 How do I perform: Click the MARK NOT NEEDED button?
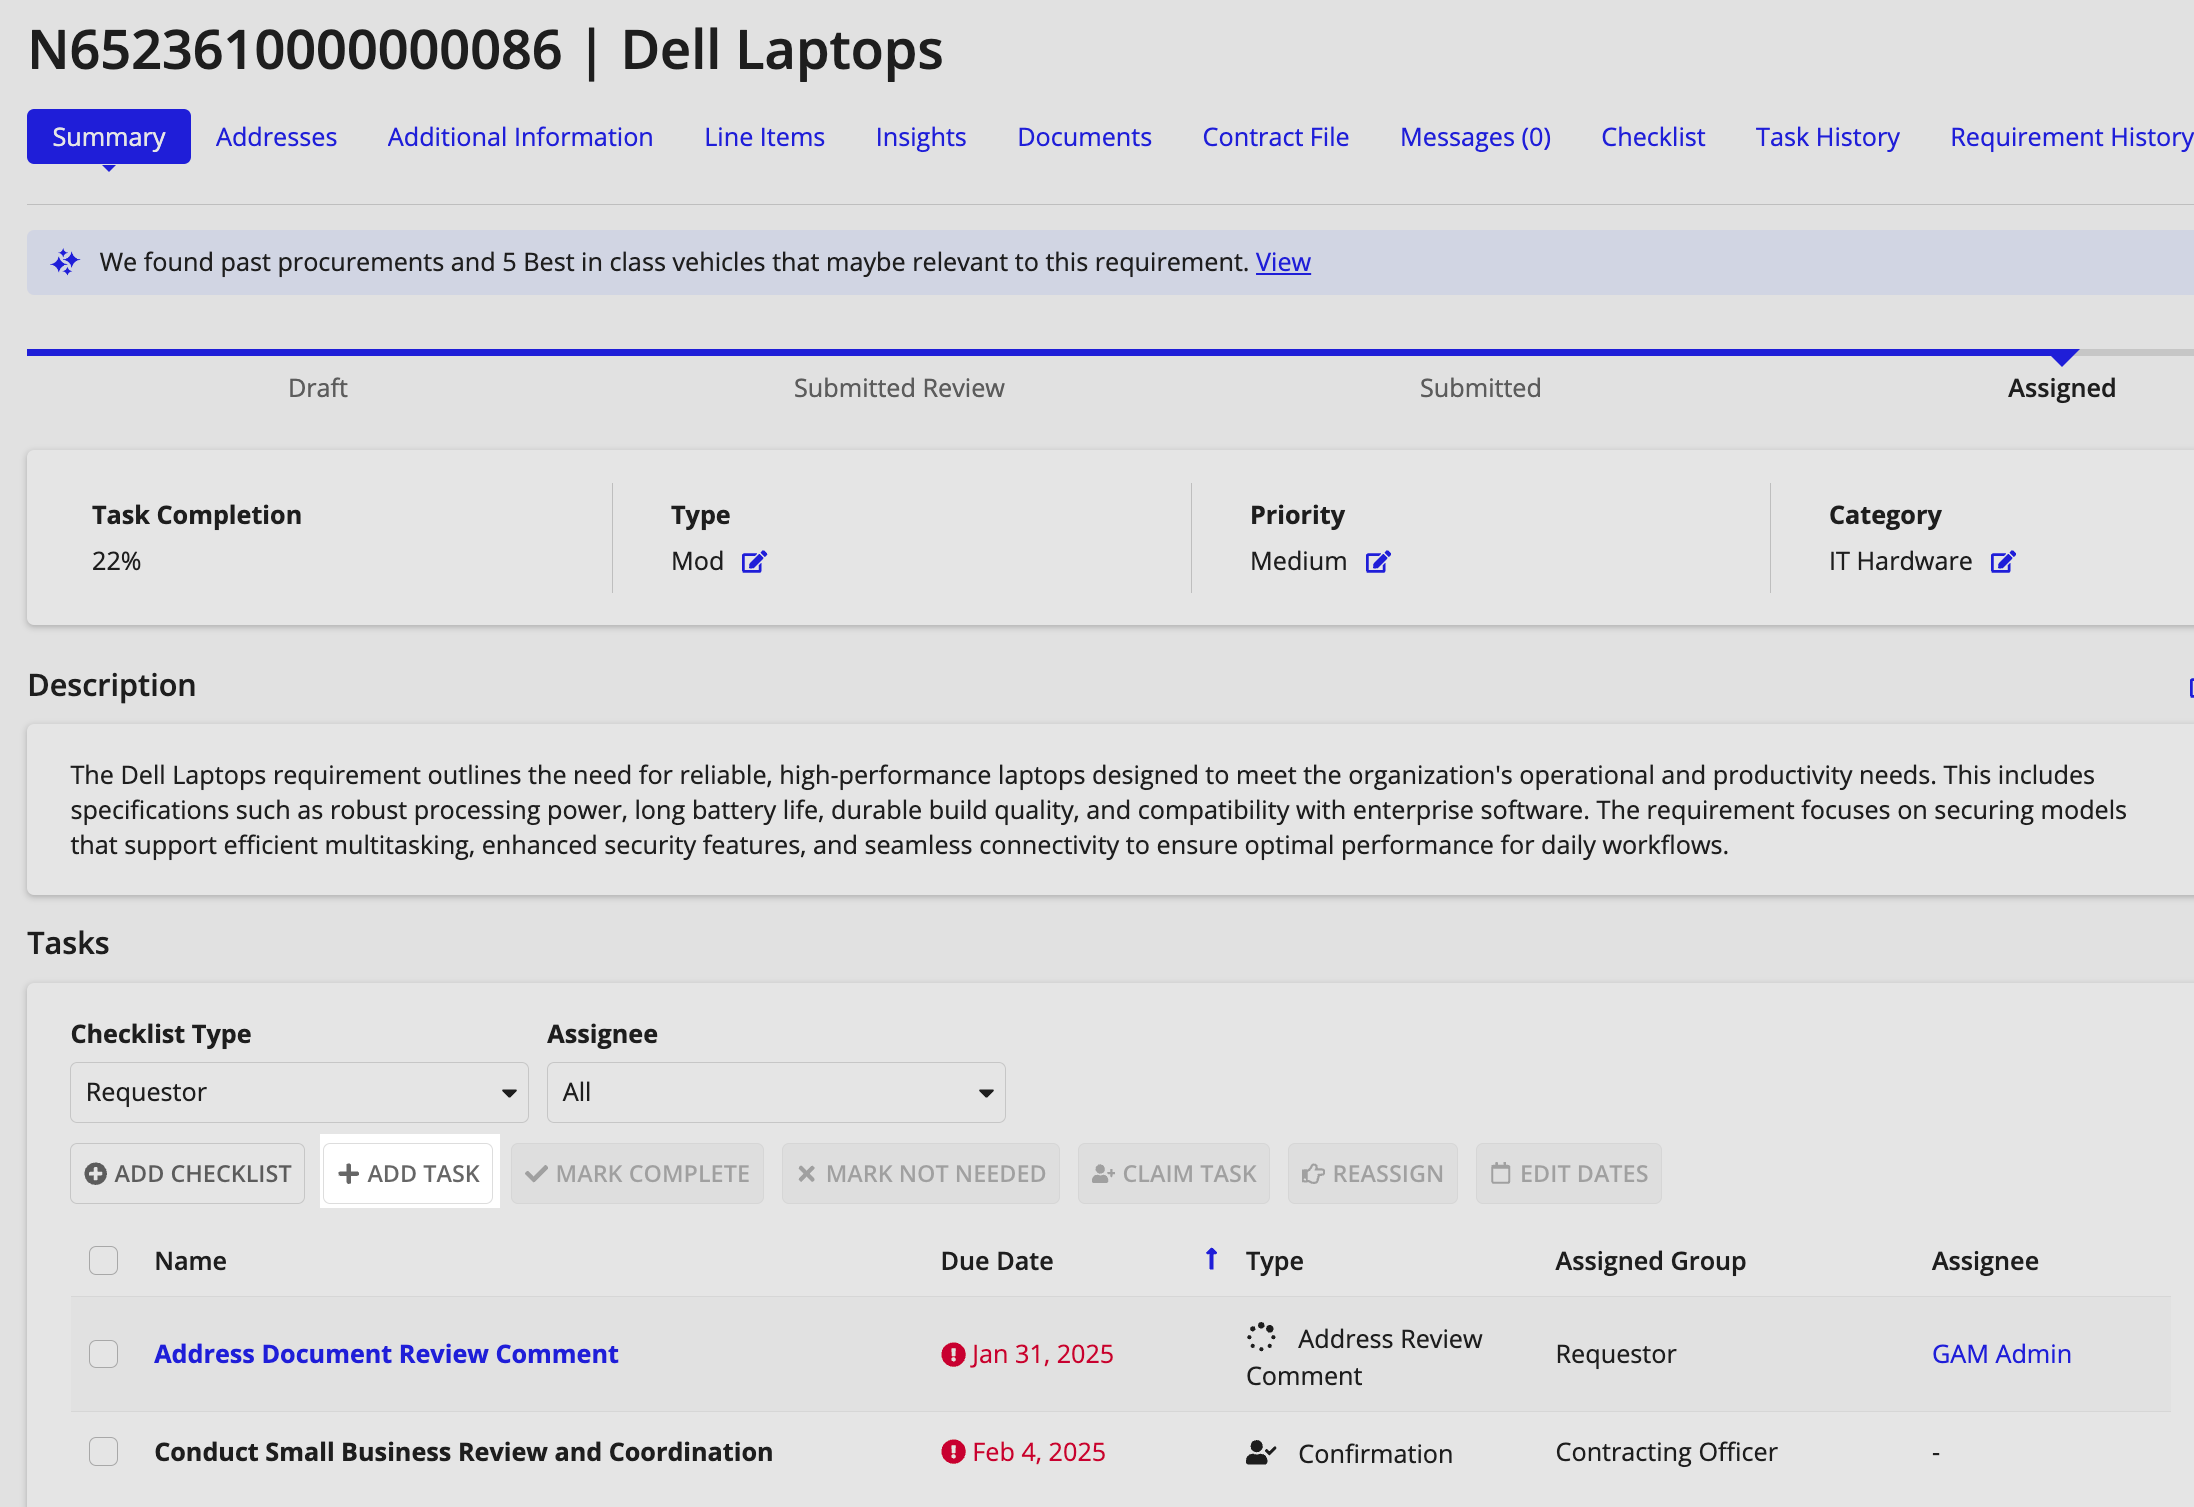click(x=921, y=1174)
